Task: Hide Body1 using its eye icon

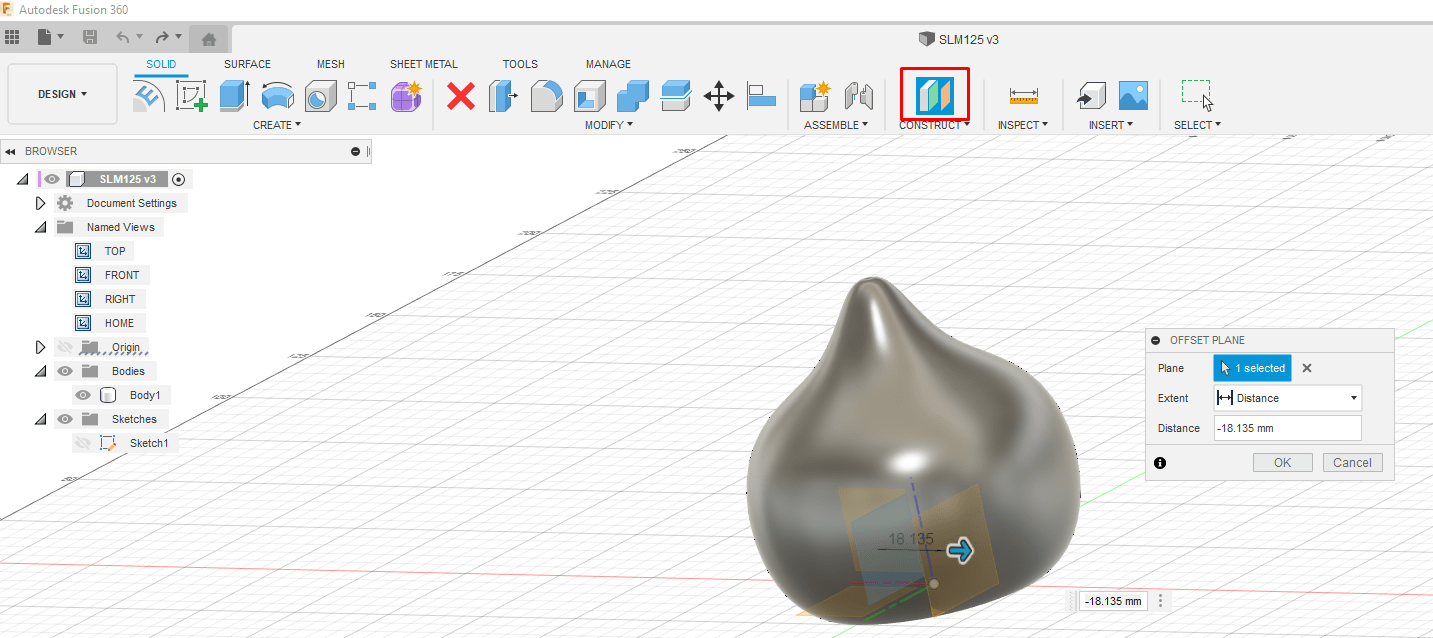Action: [x=83, y=395]
